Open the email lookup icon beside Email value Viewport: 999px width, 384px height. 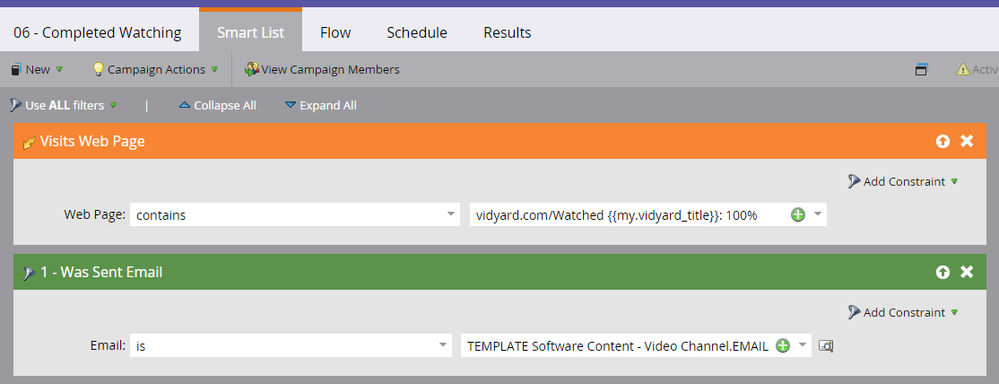826,346
